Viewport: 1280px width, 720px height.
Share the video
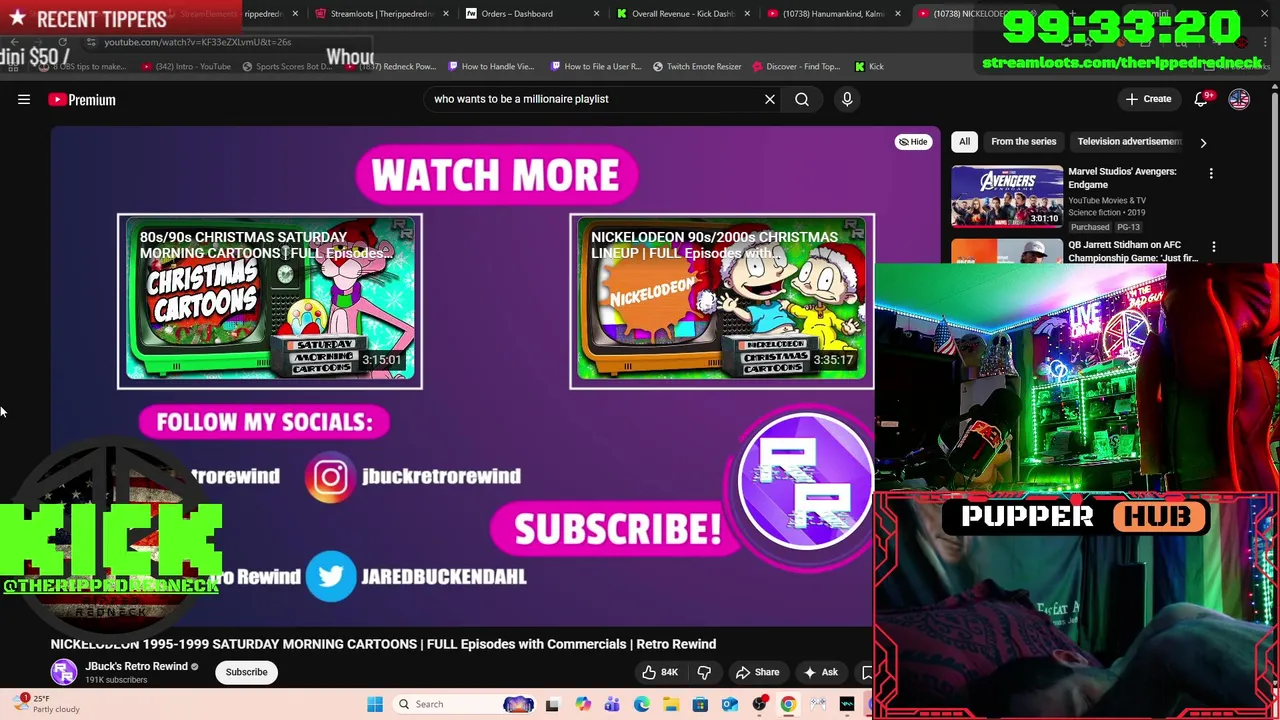click(757, 672)
